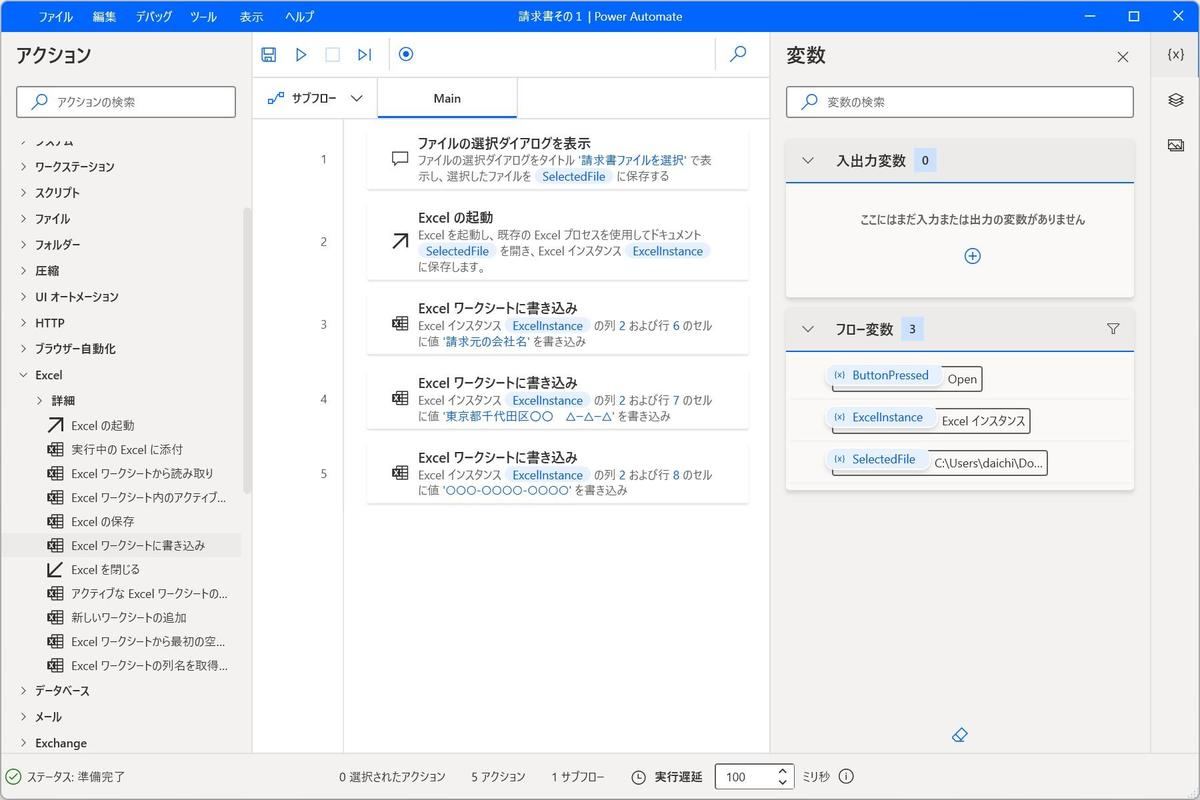Decrease run delay with down stepper arrow
The image size is (1200, 800).
[783, 783]
